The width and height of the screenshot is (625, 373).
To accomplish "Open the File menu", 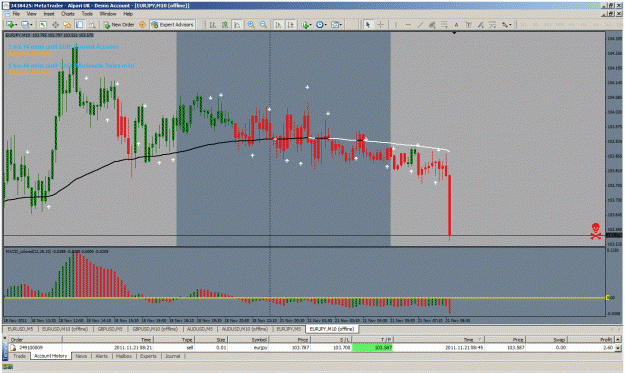I will click(16, 14).
